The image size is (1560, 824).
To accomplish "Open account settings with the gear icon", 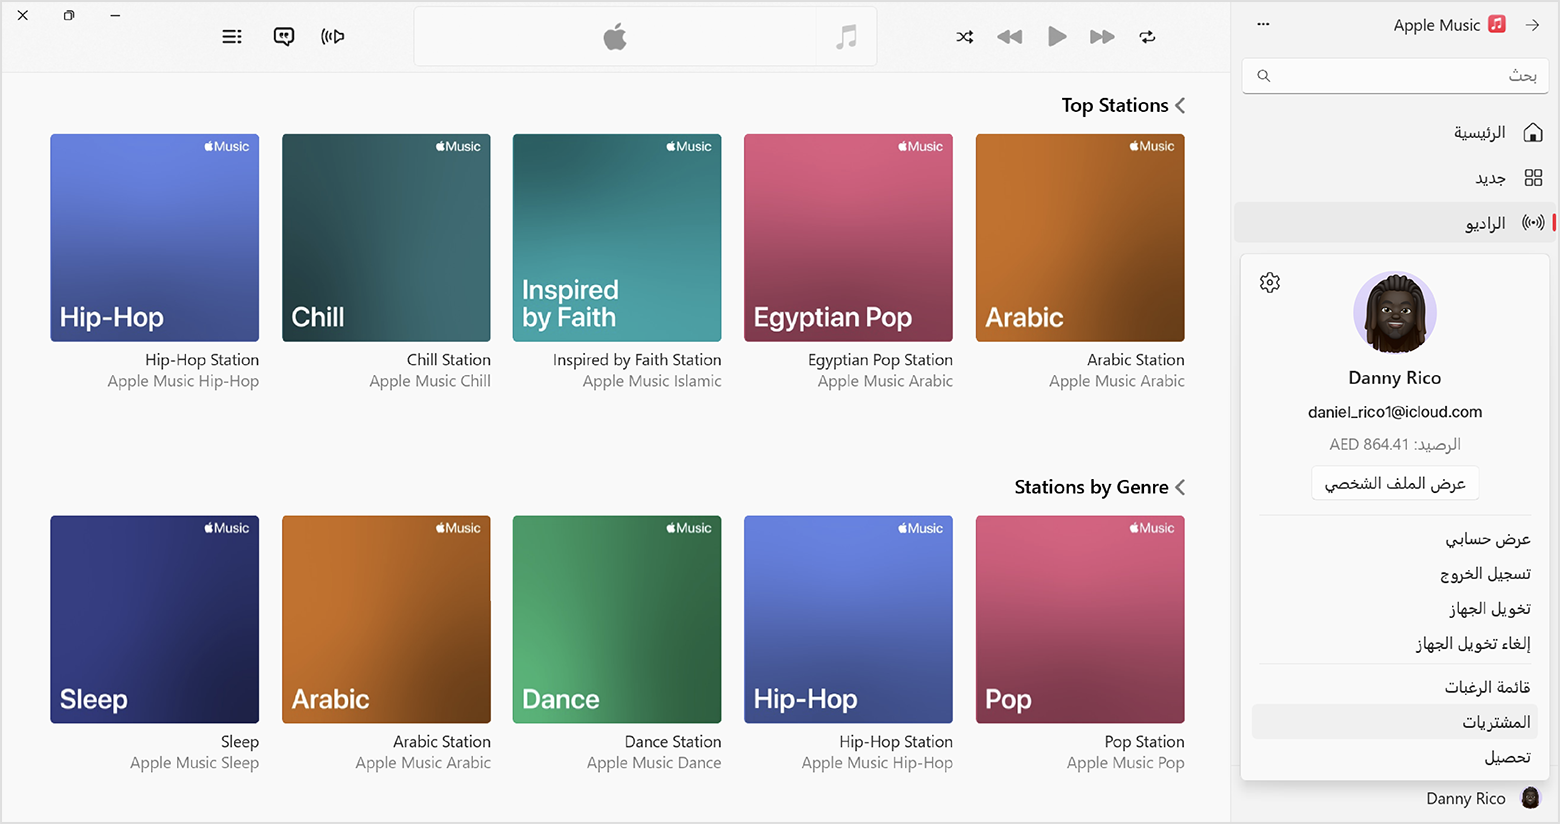I will click(1269, 282).
